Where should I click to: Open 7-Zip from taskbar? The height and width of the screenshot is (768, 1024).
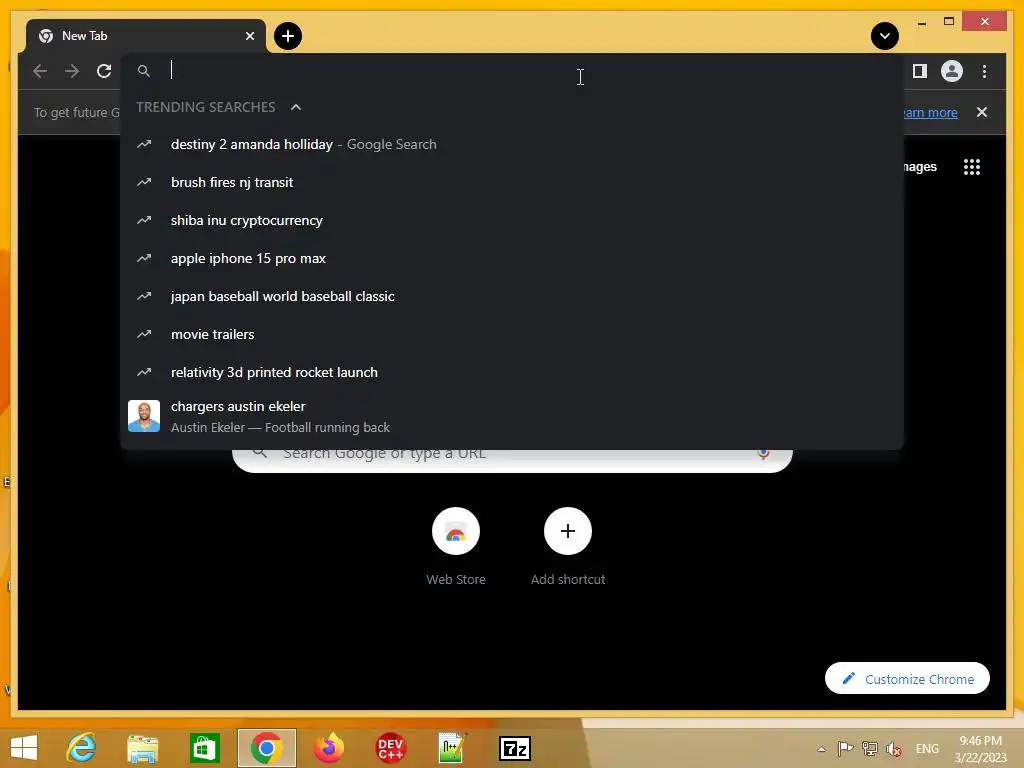click(x=515, y=748)
